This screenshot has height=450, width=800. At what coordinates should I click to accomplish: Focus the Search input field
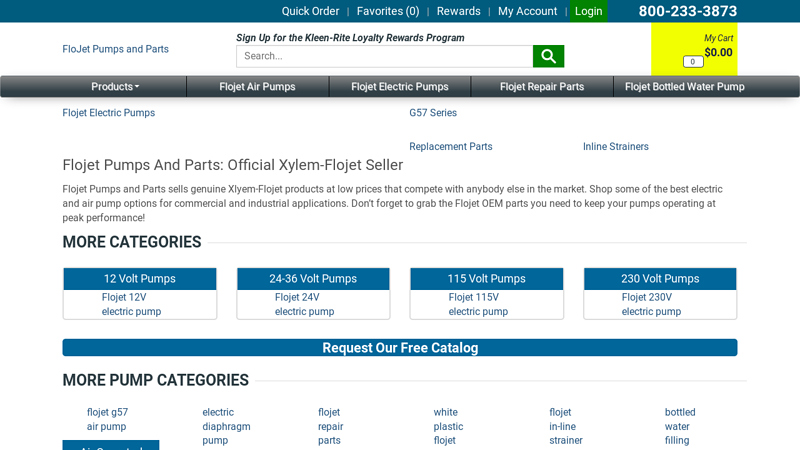pyautogui.click(x=385, y=56)
